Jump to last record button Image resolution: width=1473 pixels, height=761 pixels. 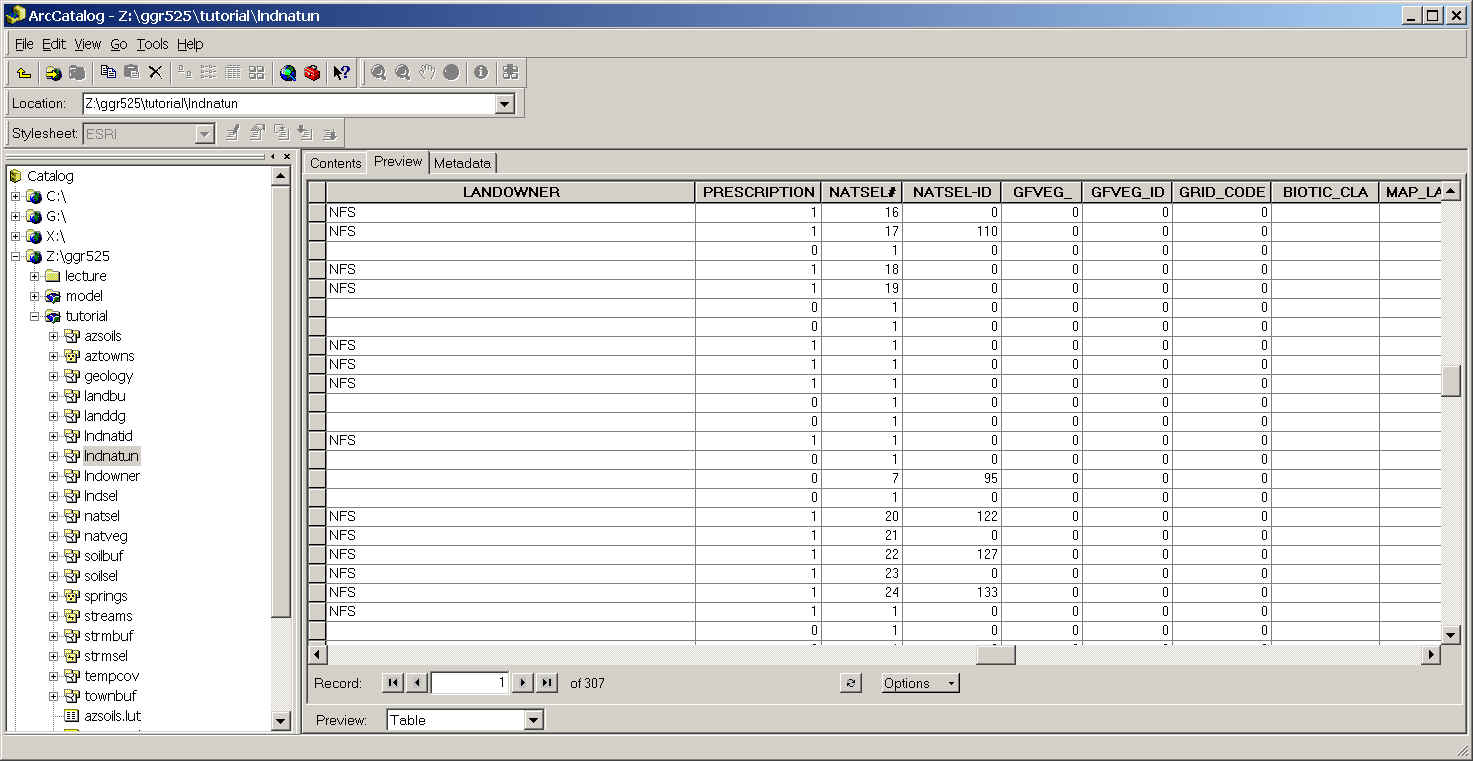coord(547,683)
